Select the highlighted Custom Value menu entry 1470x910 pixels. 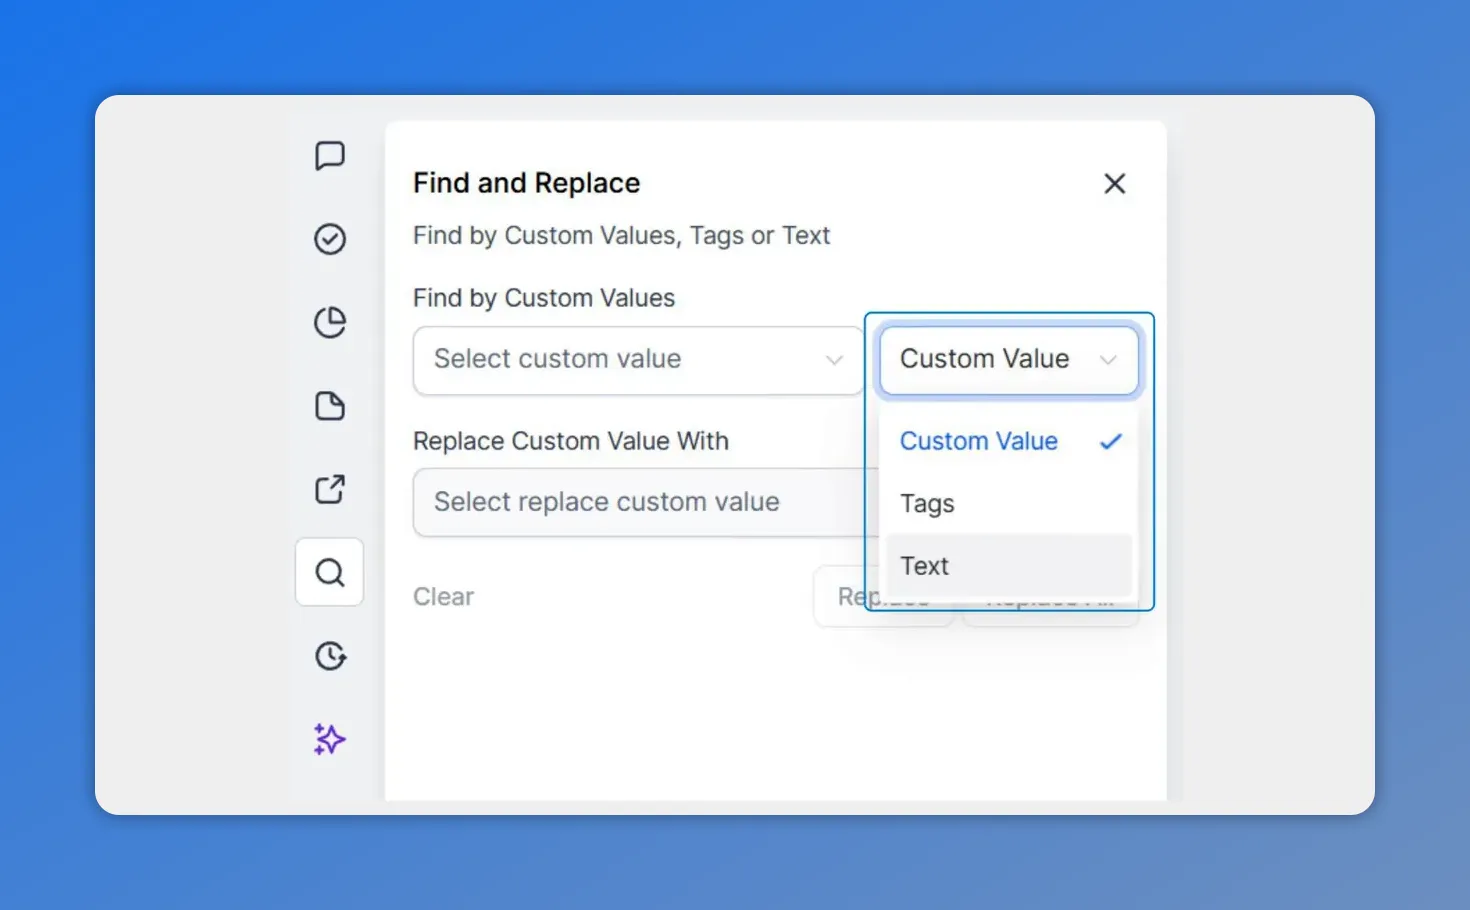(978, 441)
